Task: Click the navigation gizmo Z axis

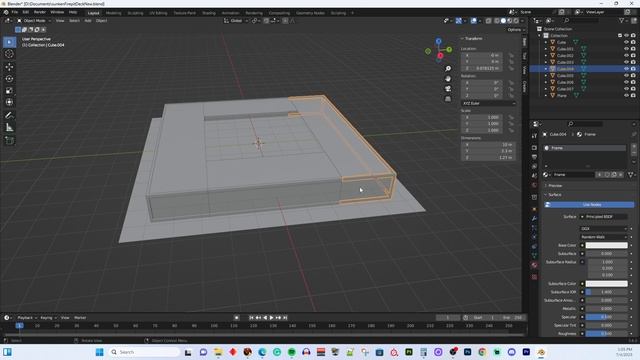Action: click(x=438, y=41)
